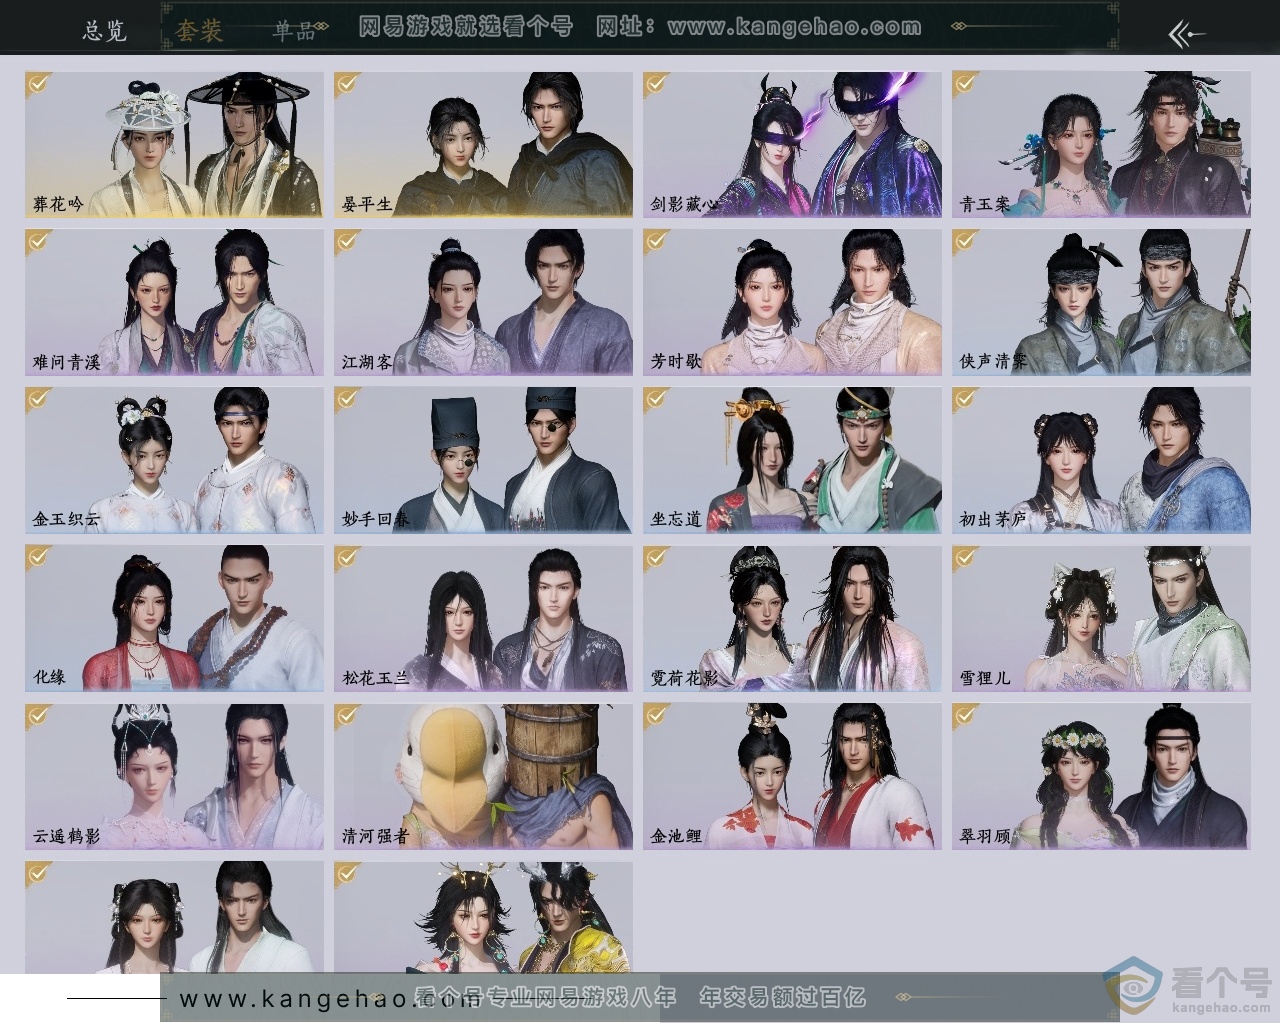Toggle the checkmark on 金池鲤 outfit

[x=657, y=717]
